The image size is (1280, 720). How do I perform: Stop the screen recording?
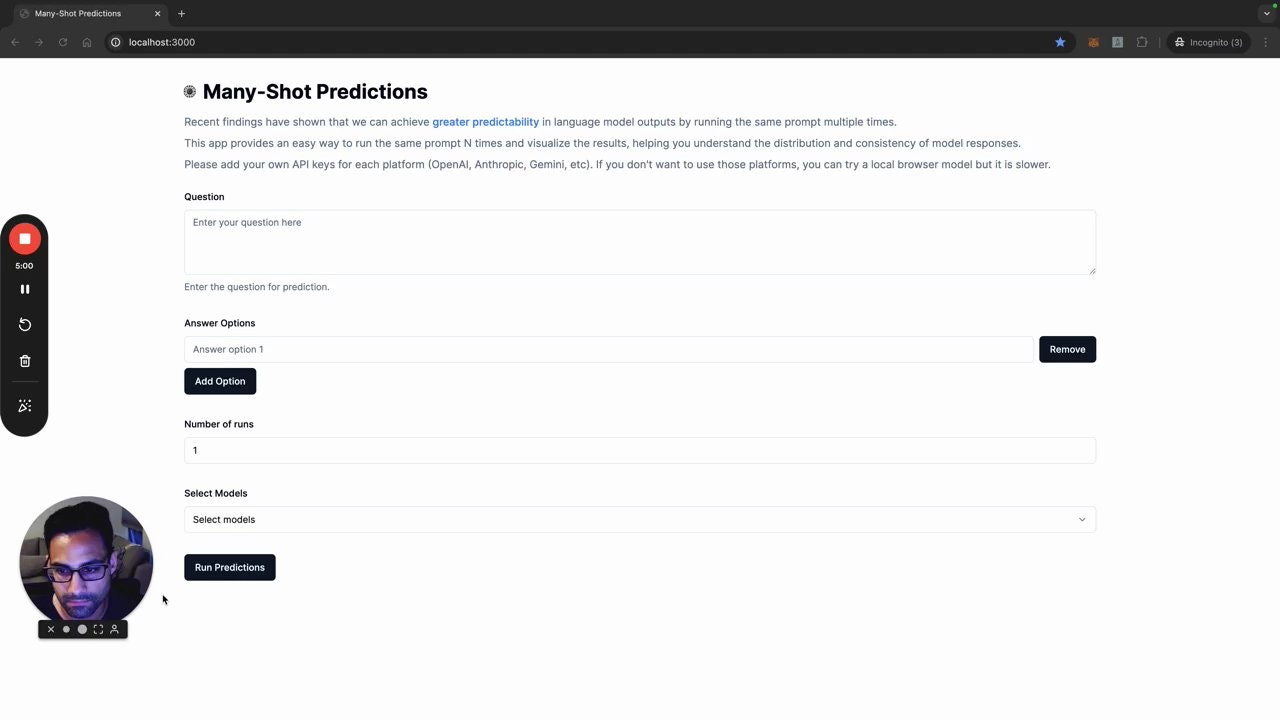click(24, 238)
